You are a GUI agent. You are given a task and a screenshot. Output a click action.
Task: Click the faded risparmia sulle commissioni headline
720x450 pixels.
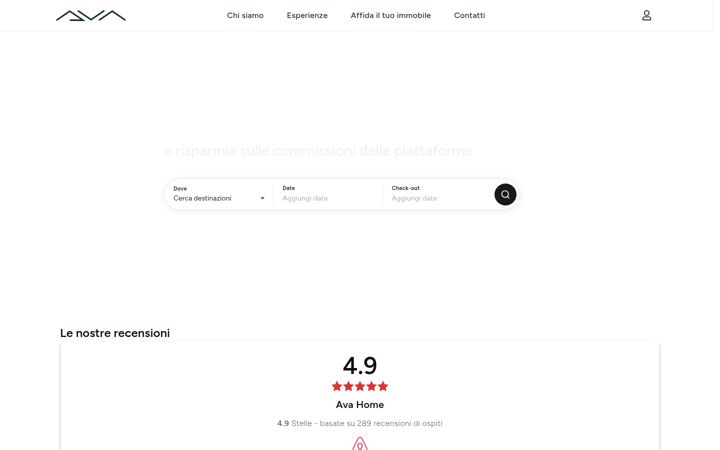[x=318, y=151]
